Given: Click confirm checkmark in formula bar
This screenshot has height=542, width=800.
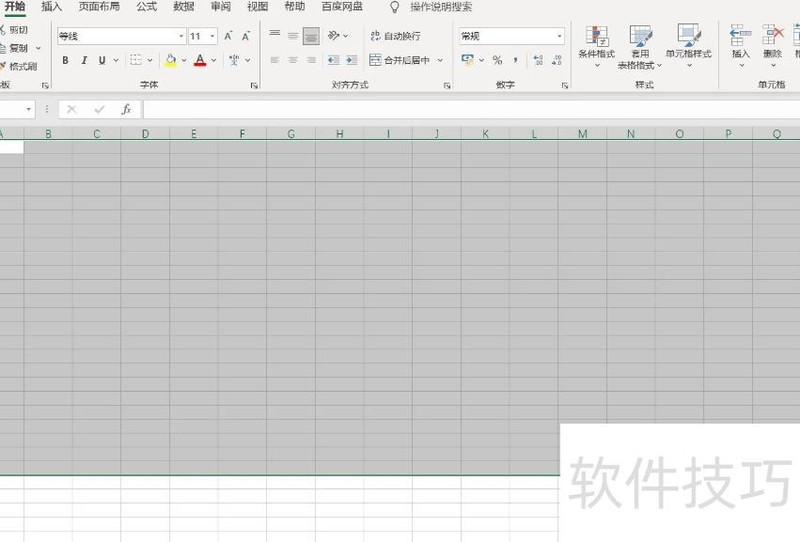Looking at the screenshot, I should pyautogui.click(x=99, y=109).
